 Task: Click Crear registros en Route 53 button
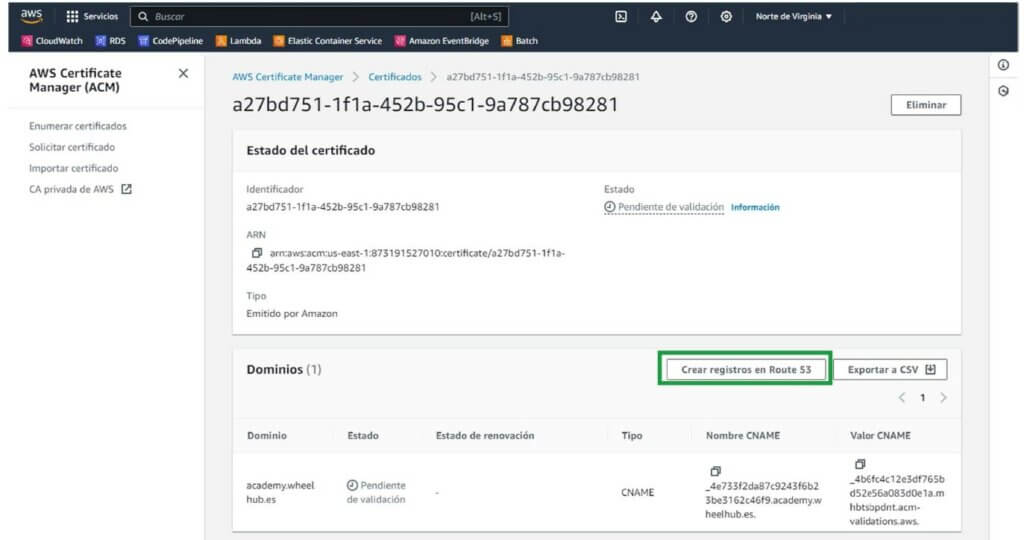tap(745, 369)
